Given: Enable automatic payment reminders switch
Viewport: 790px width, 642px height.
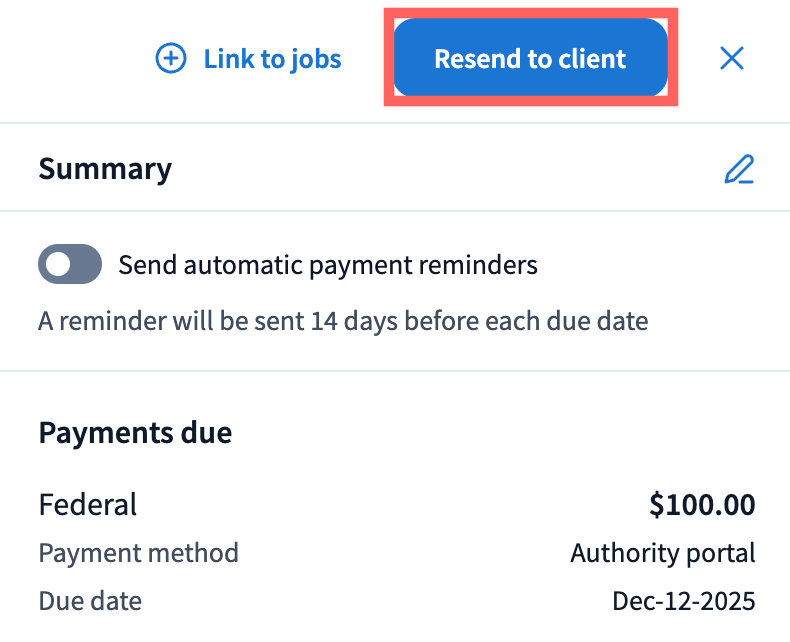Looking at the screenshot, I should [70, 265].
